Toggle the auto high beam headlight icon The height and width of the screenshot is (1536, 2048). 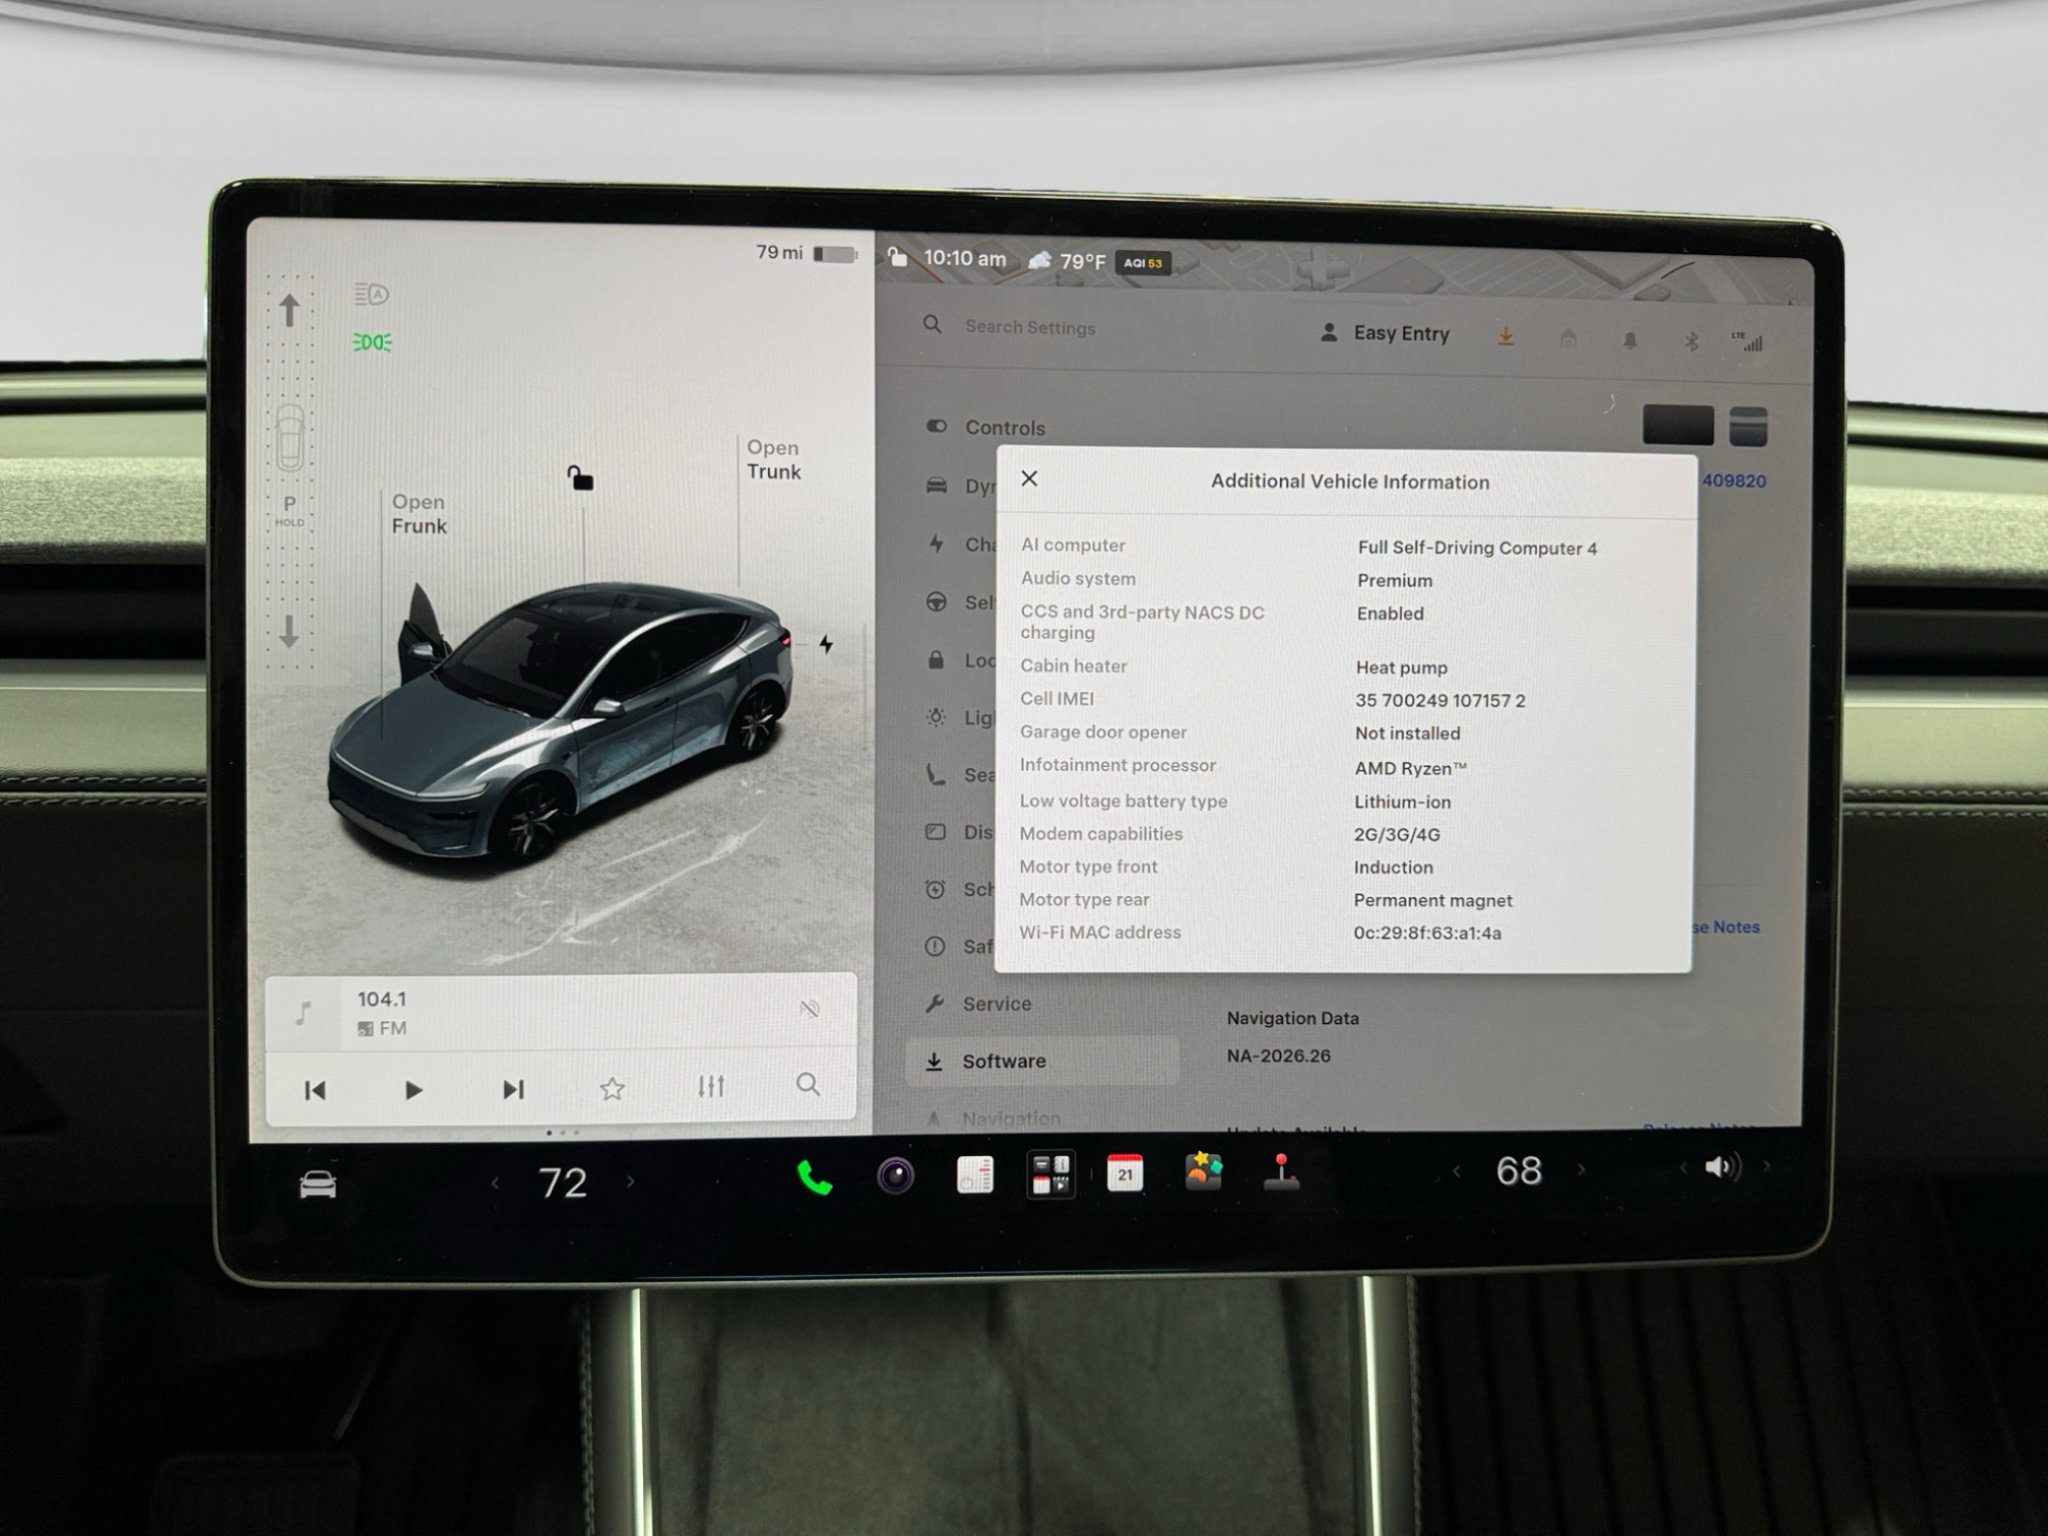(x=372, y=294)
